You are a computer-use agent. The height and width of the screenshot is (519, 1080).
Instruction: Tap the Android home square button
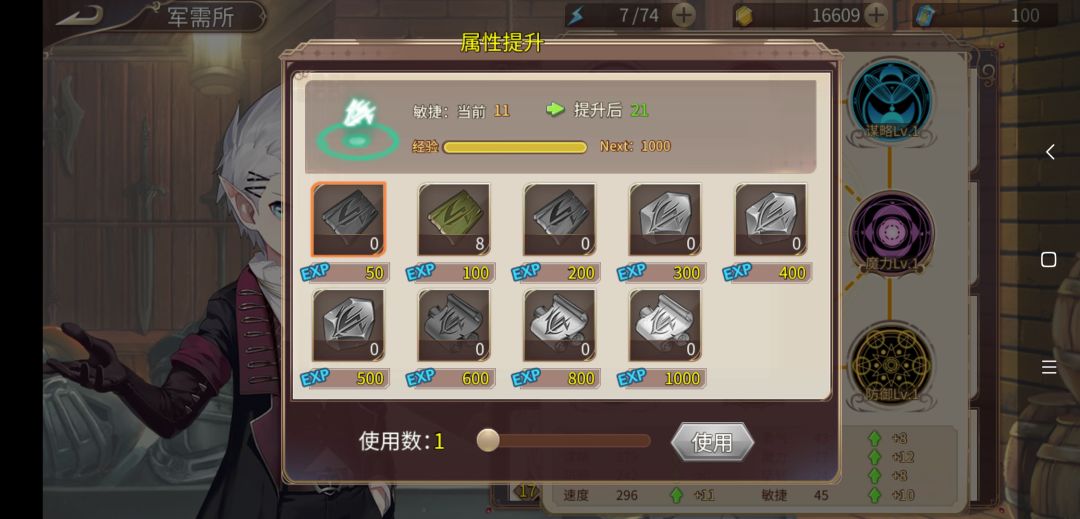click(1048, 260)
